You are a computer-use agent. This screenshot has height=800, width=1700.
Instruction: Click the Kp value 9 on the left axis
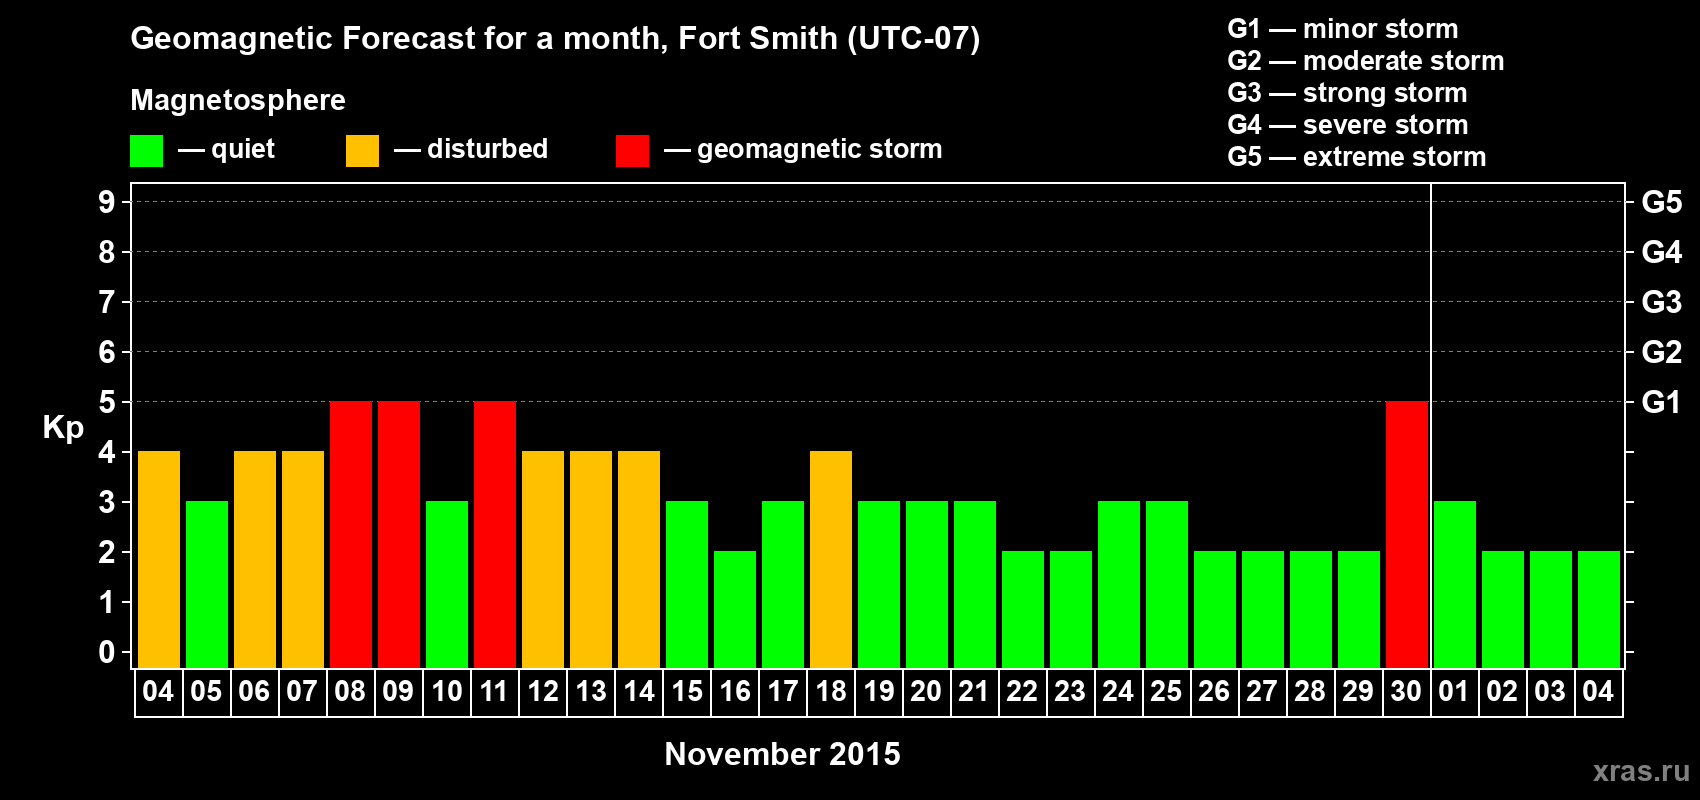pos(107,202)
